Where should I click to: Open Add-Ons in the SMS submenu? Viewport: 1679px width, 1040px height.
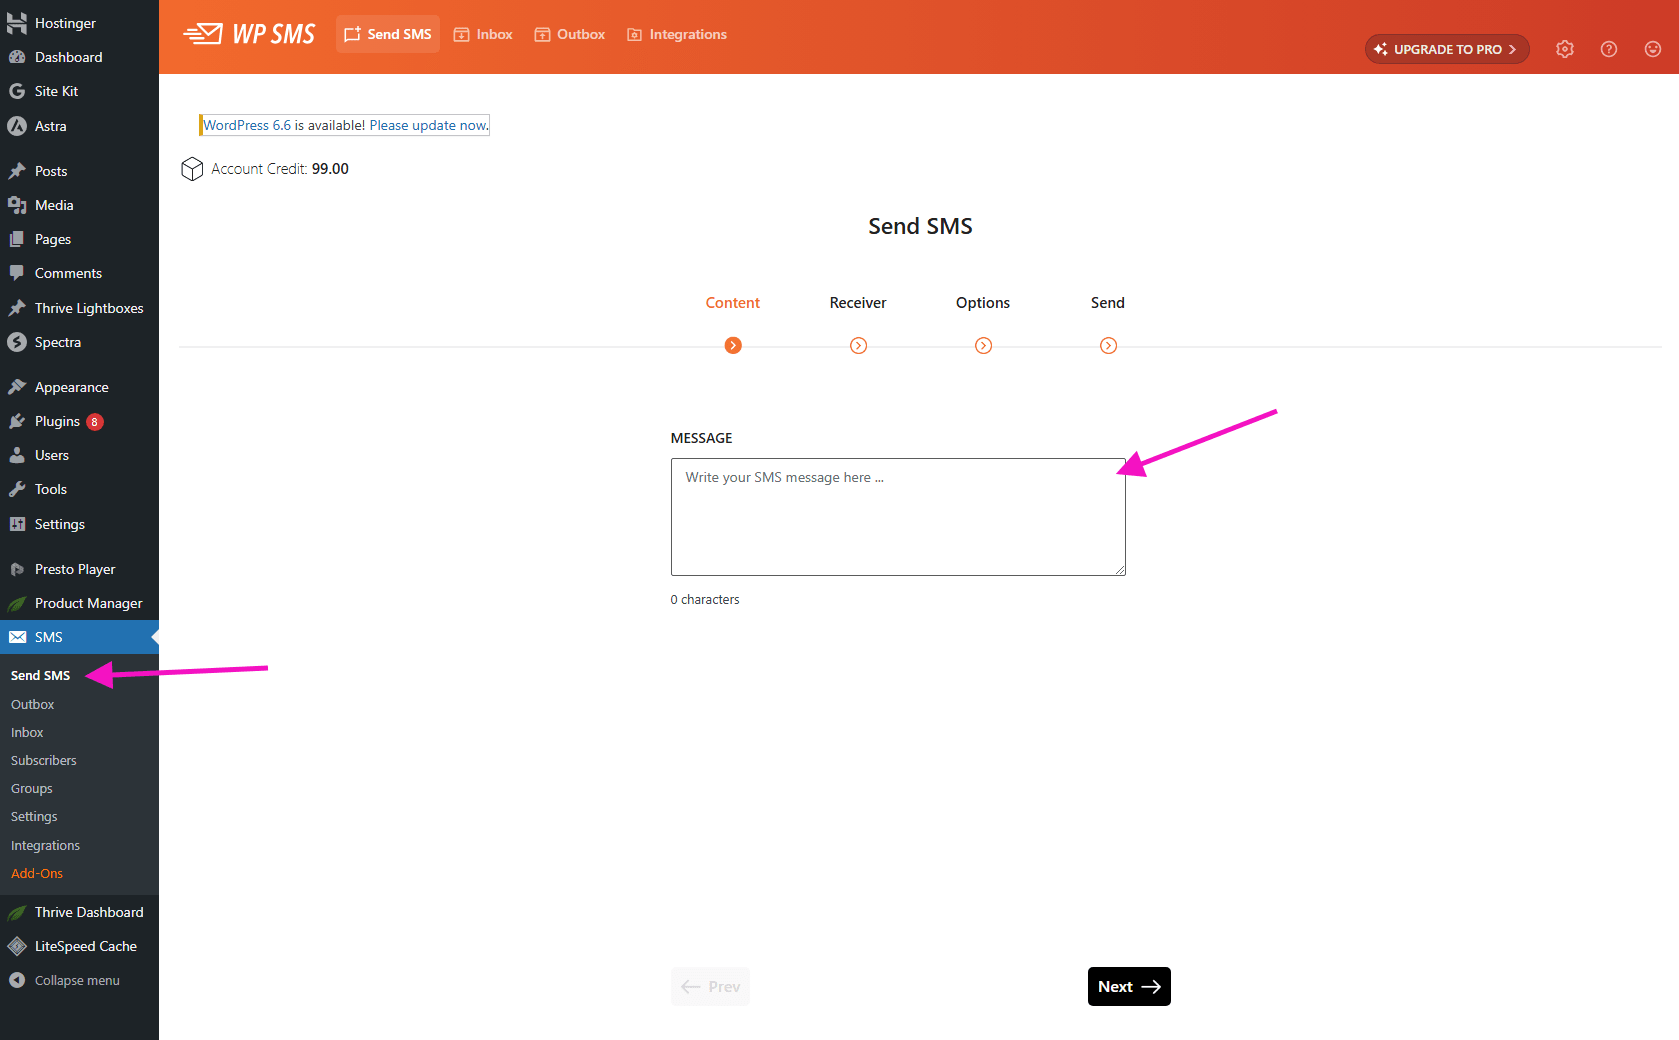tap(37, 873)
